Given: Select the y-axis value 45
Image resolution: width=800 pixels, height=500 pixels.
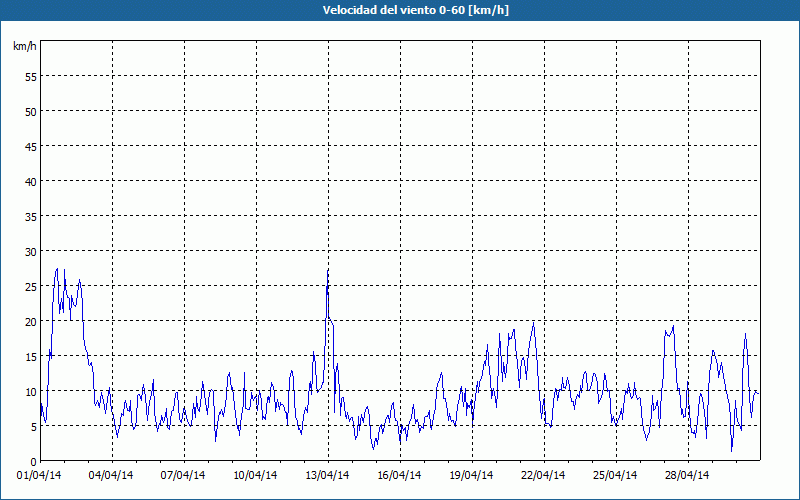Looking at the screenshot, I should pyautogui.click(x=31, y=147).
